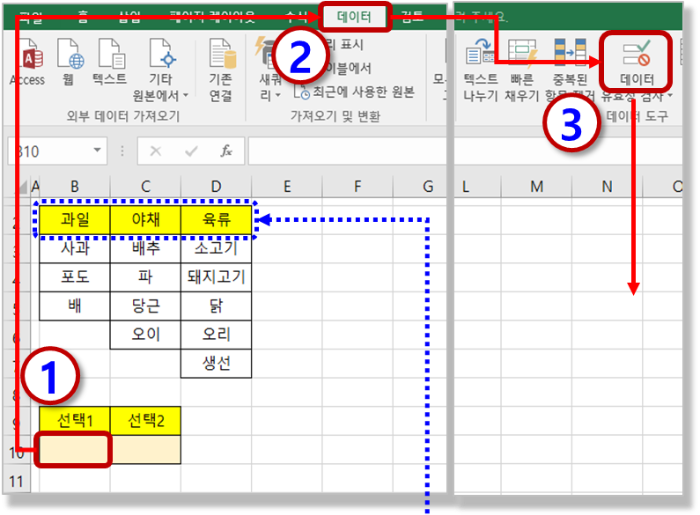Select cell containing 소고기
The image size is (700, 515).
point(216,249)
